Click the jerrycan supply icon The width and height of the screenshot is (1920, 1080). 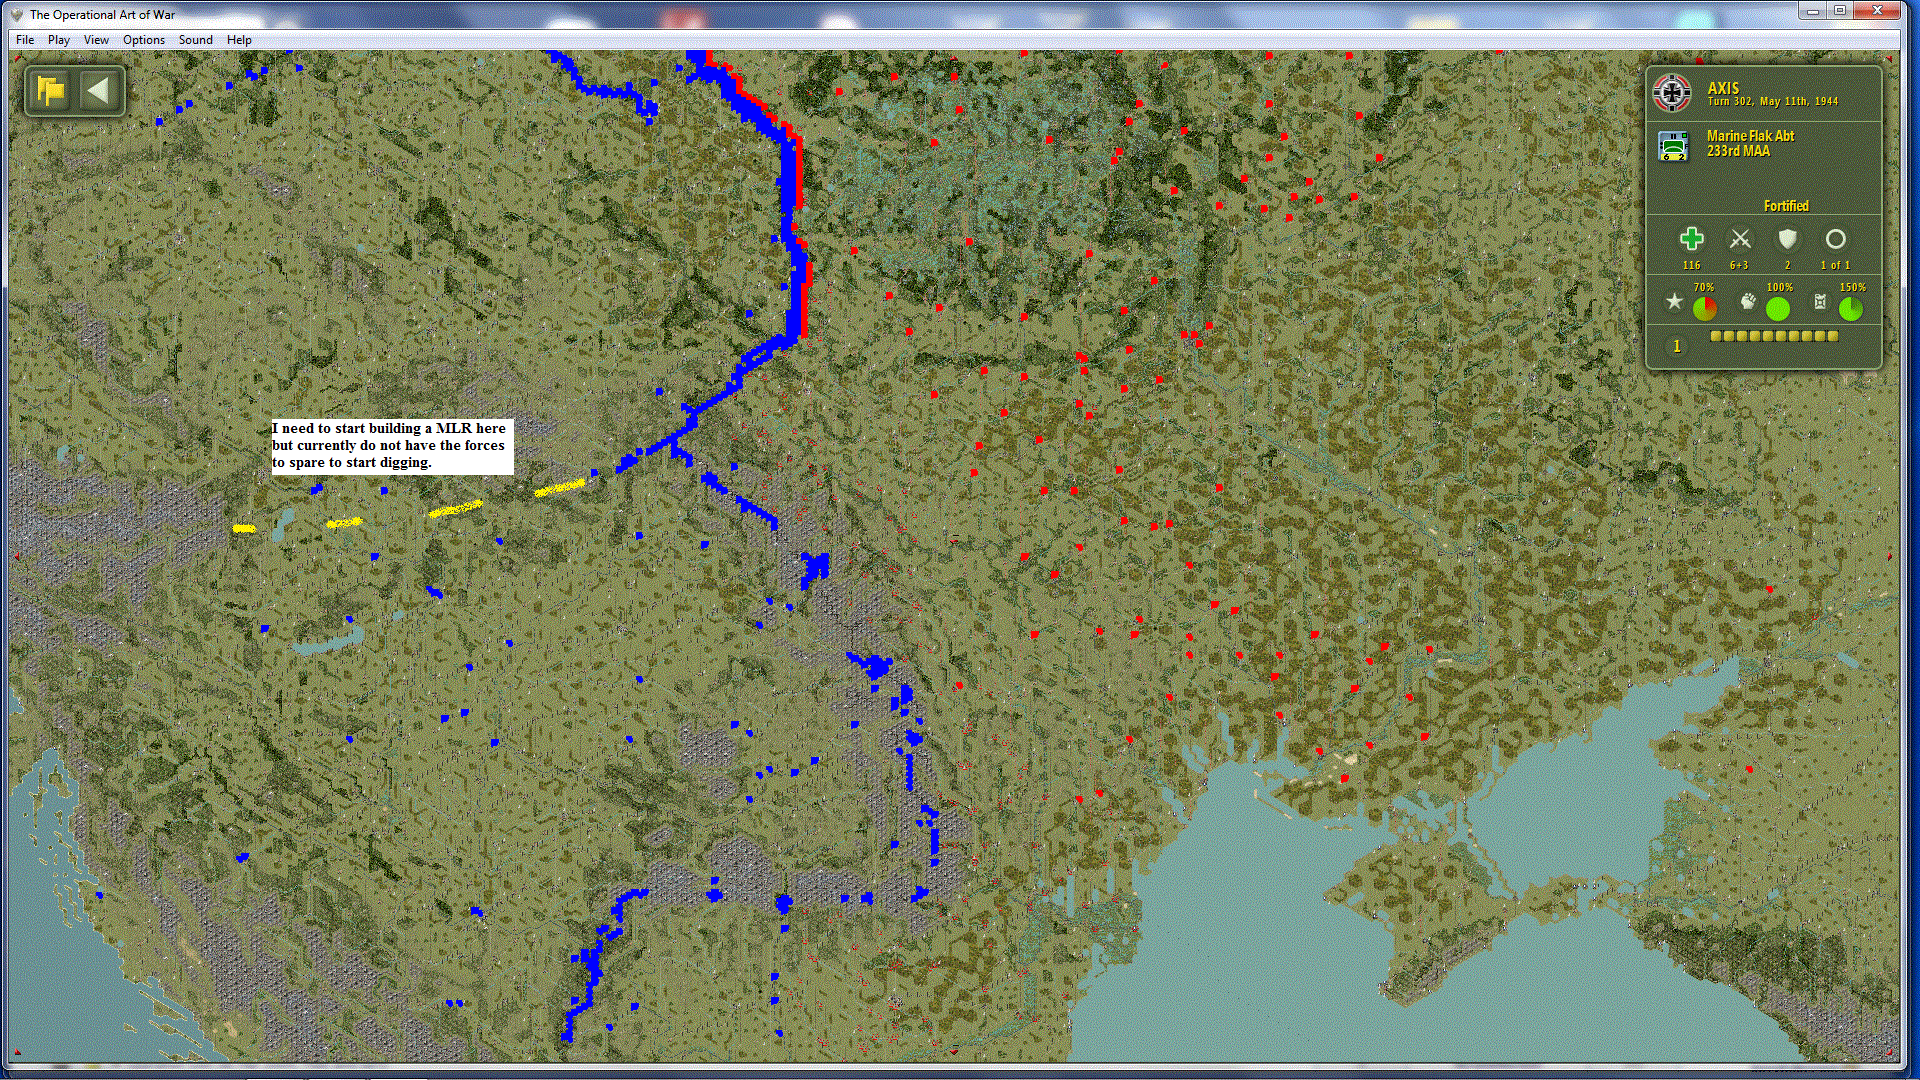click(1820, 301)
